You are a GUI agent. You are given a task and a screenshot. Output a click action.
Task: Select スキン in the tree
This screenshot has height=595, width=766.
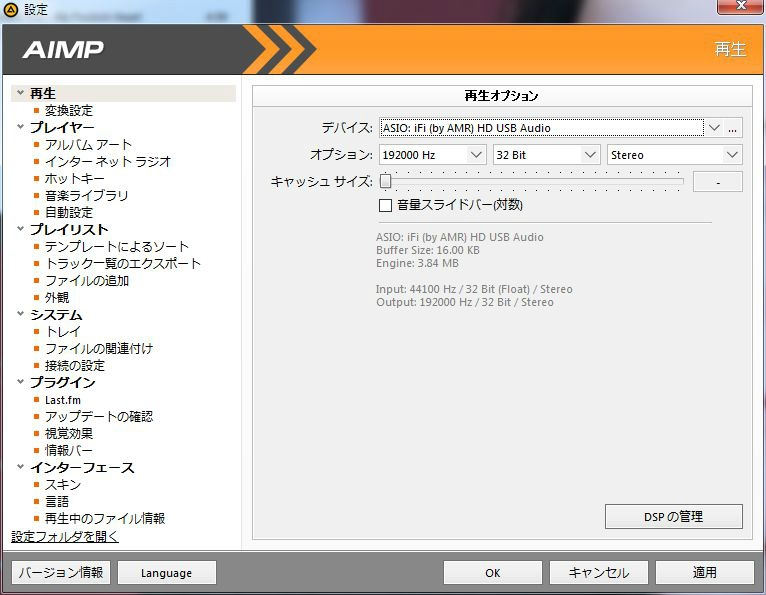[x=63, y=485]
